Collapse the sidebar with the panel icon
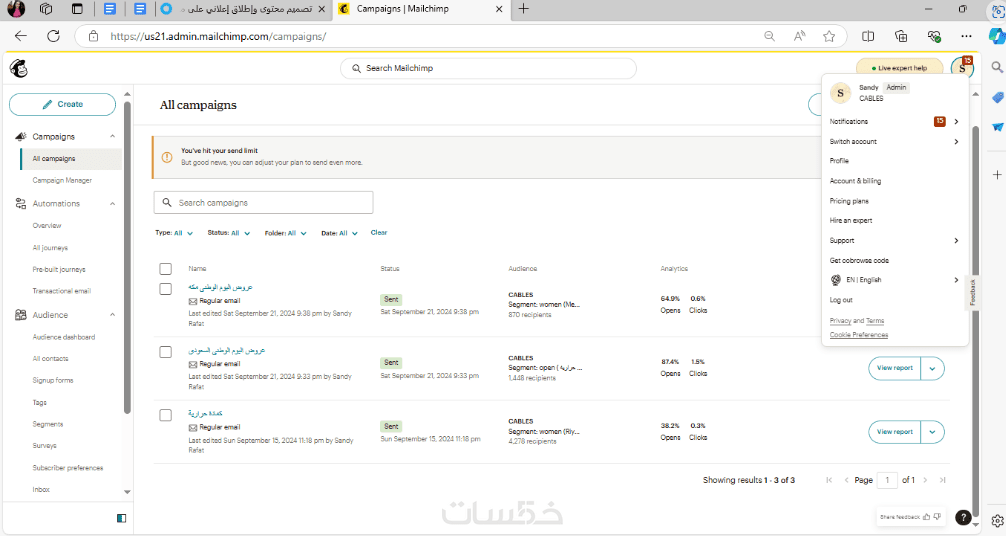Image resolution: width=1006 pixels, height=536 pixels. [x=121, y=518]
